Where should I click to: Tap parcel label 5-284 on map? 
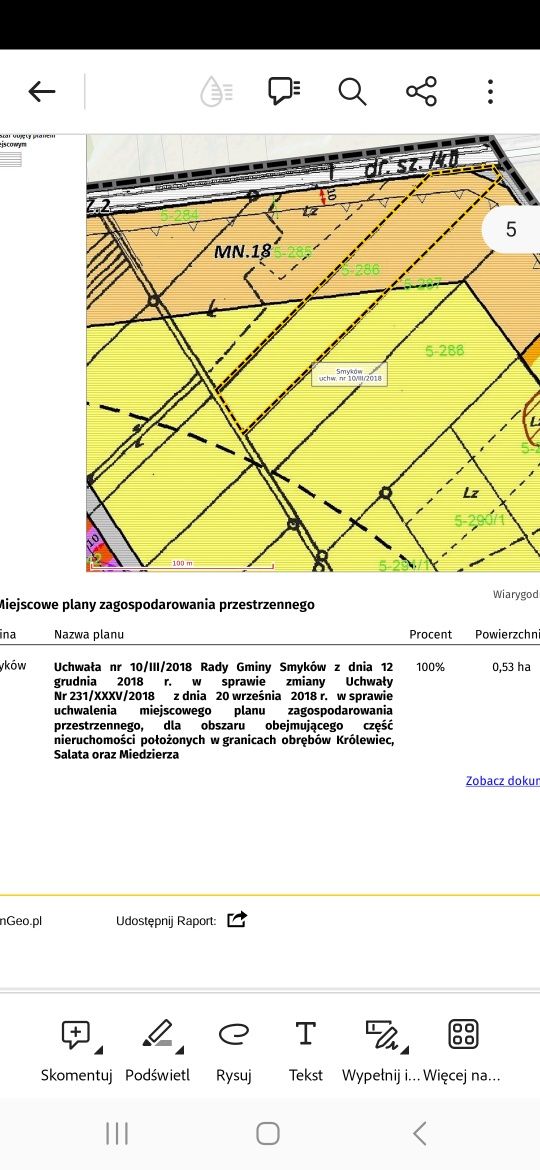click(180, 216)
